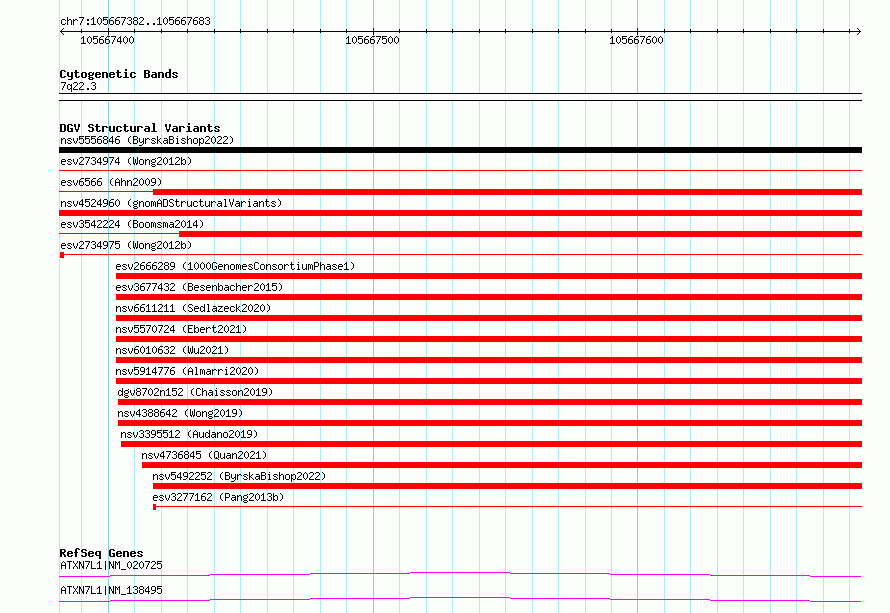Click the red nsv5914776 variant bar
890x613 pixels.
pyautogui.click(x=489, y=381)
